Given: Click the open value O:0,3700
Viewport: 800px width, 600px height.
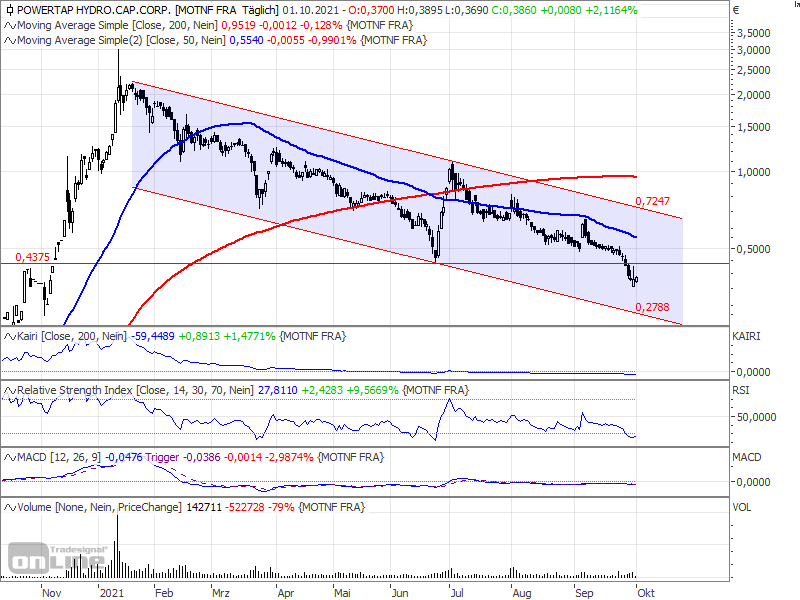Looking at the screenshot, I should pos(371,10).
